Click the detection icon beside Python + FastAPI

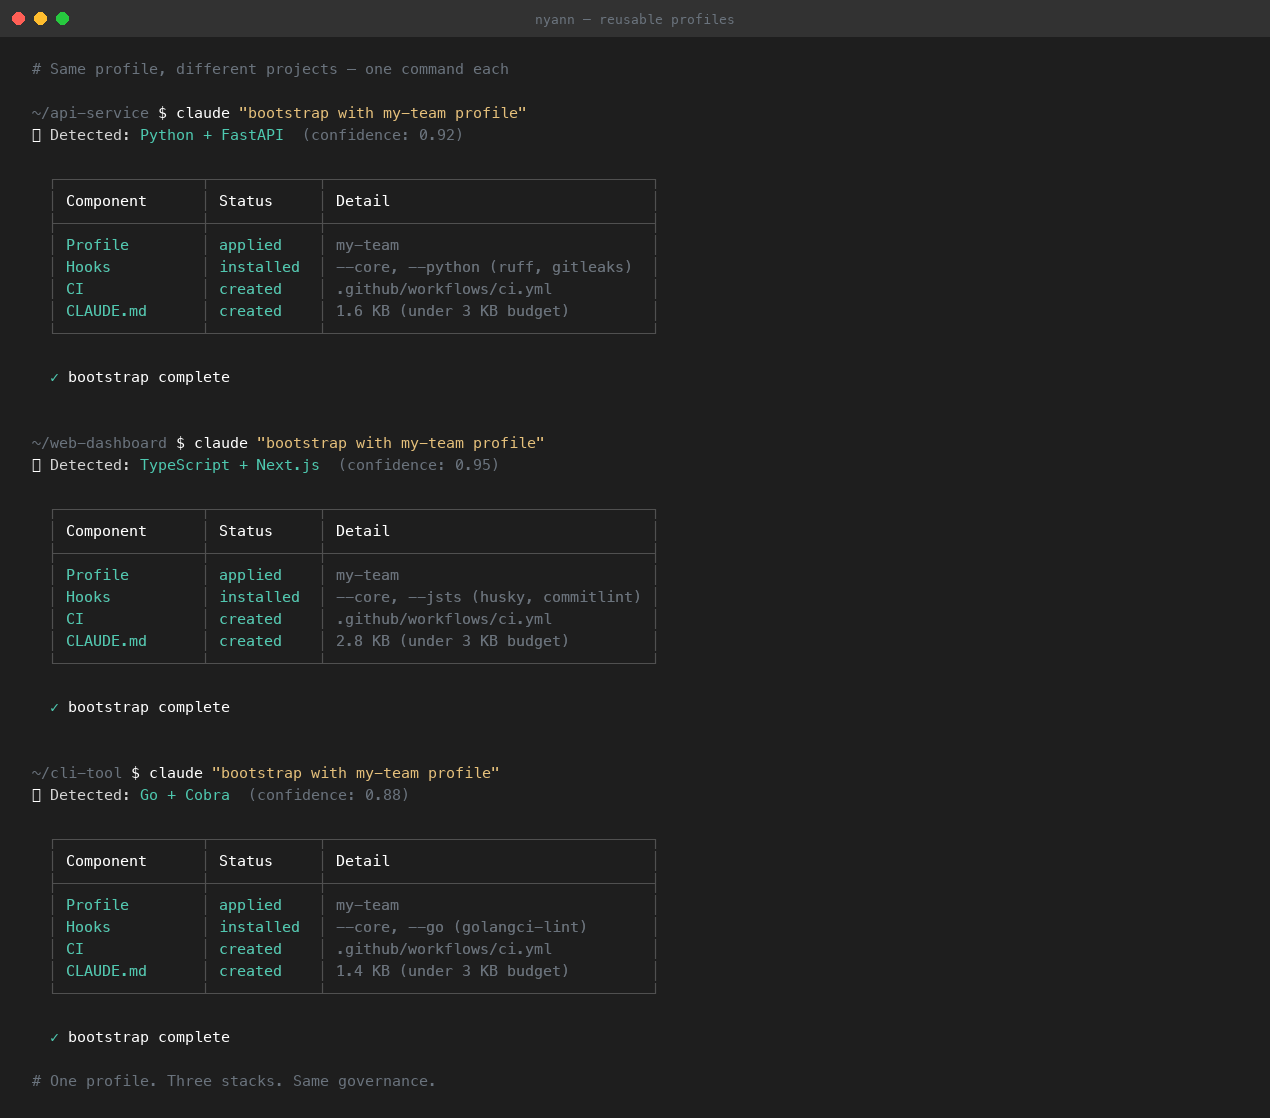tap(37, 134)
